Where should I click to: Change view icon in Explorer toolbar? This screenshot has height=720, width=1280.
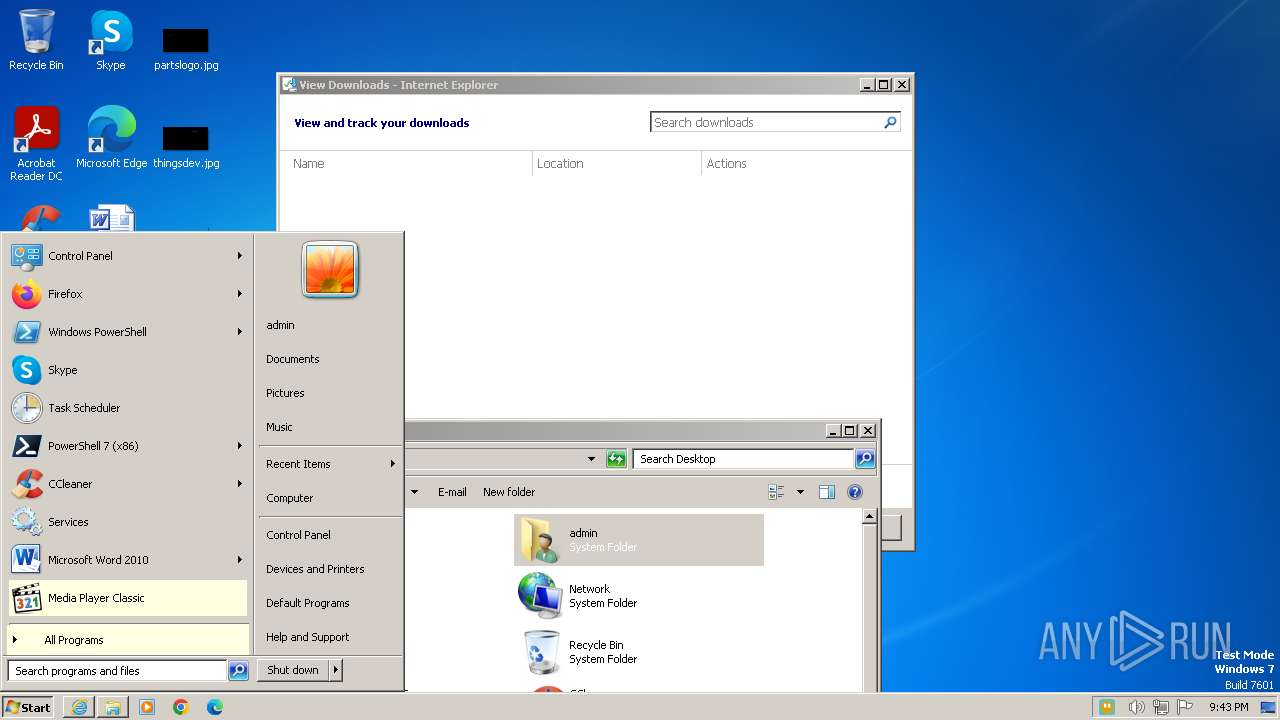(x=776, y=492)
